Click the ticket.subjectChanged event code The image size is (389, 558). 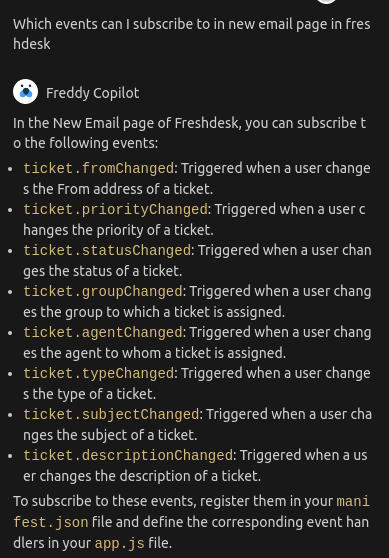tap(111, 415)
